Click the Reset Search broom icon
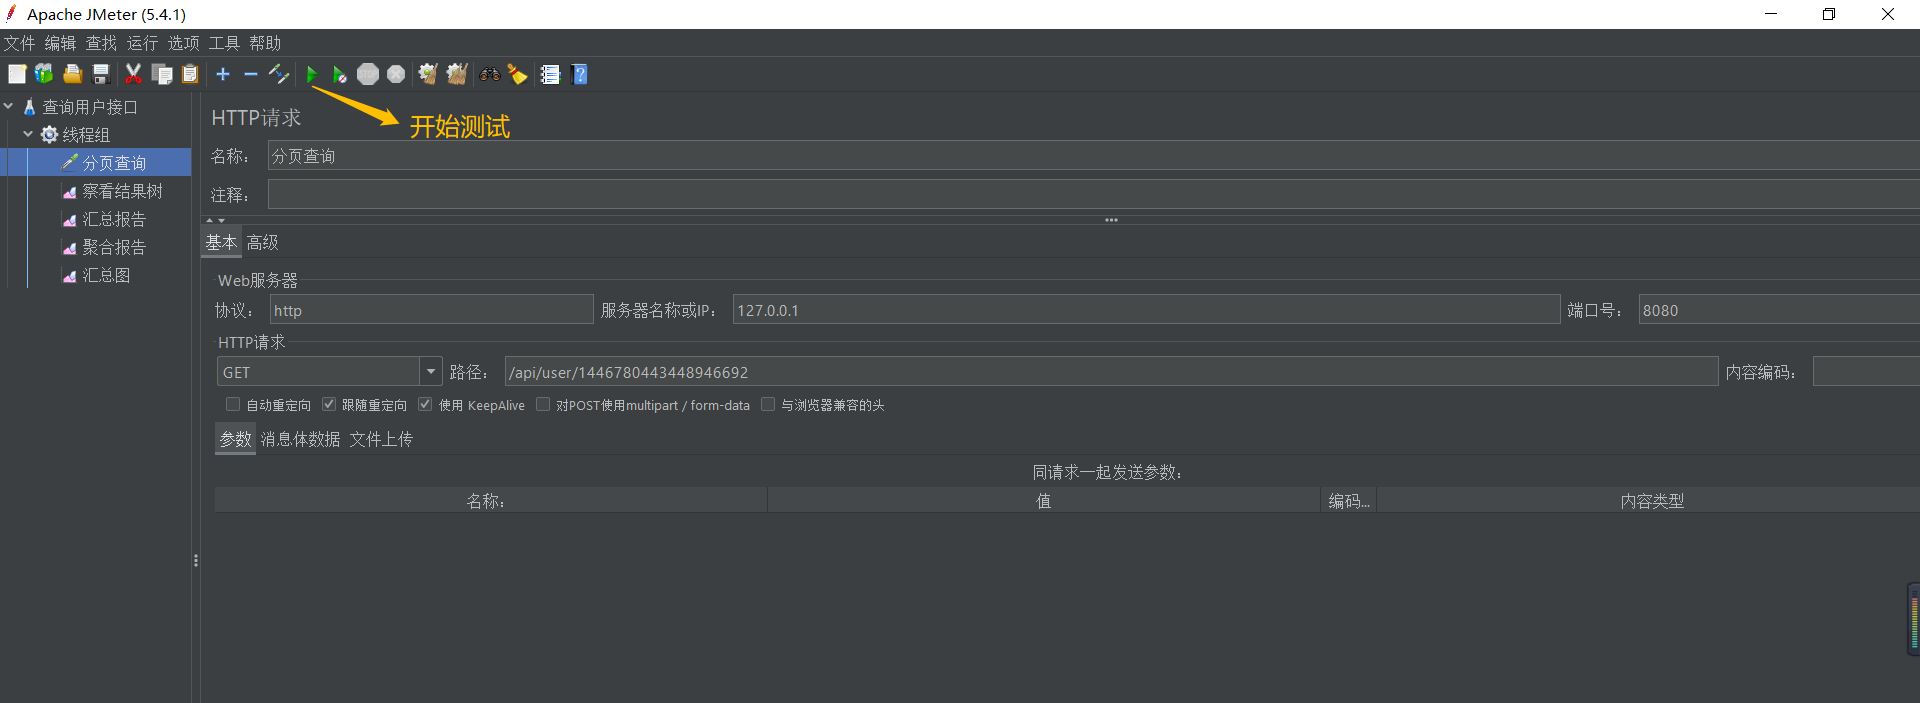This screenshot has width=1920, height=703. point(518,74)
